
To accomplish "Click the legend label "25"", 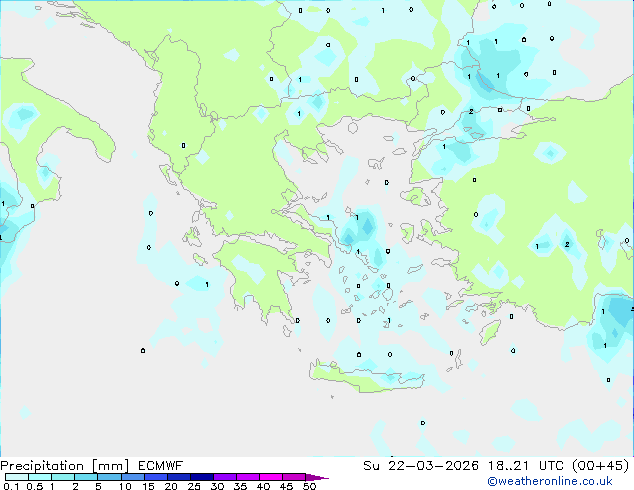I will point(194,486).
